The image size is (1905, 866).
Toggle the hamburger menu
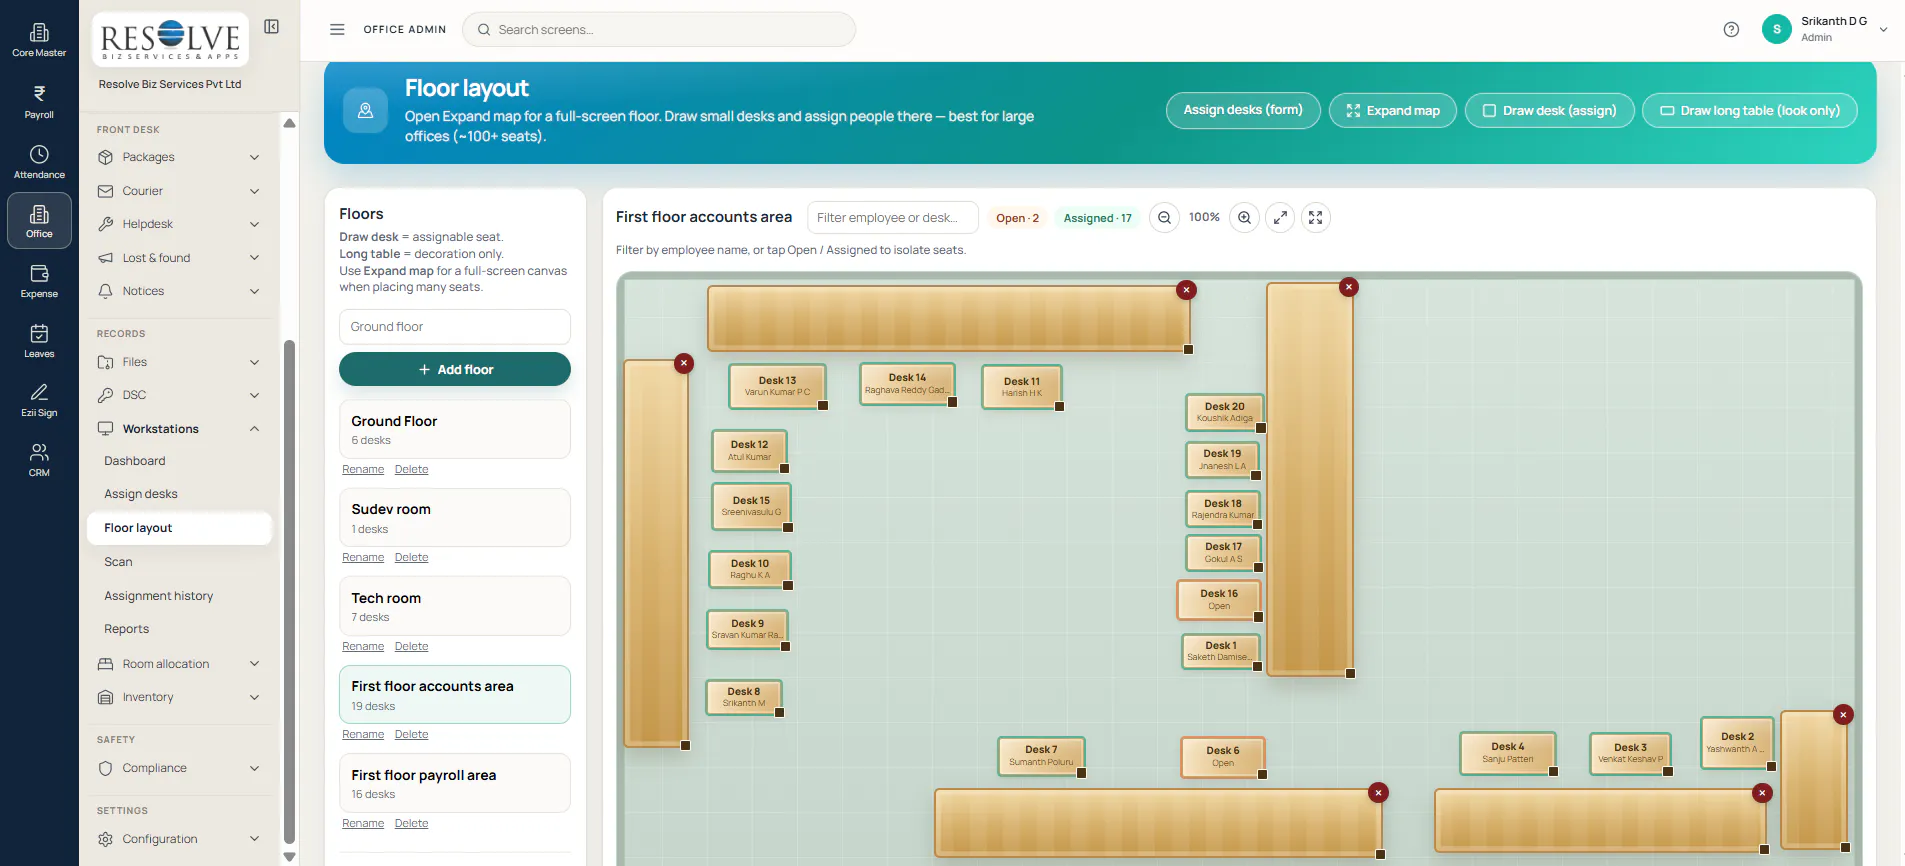337,29
